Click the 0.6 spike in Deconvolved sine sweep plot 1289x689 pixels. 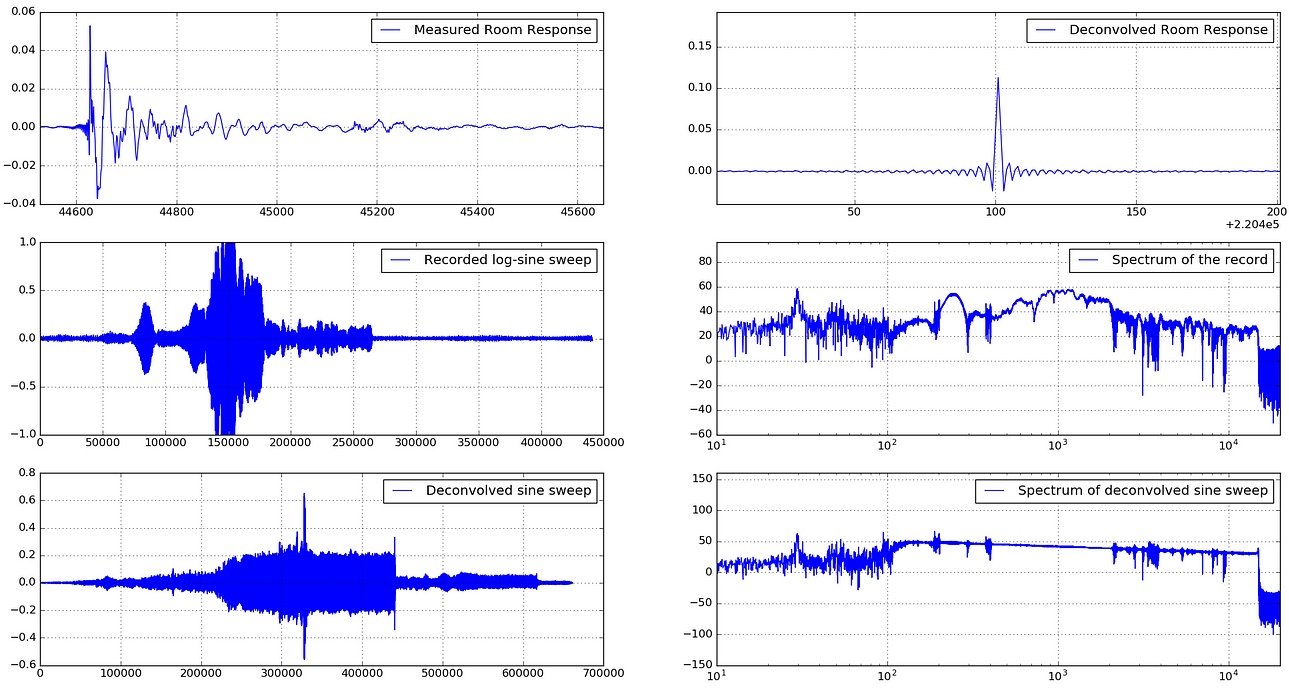304,495
